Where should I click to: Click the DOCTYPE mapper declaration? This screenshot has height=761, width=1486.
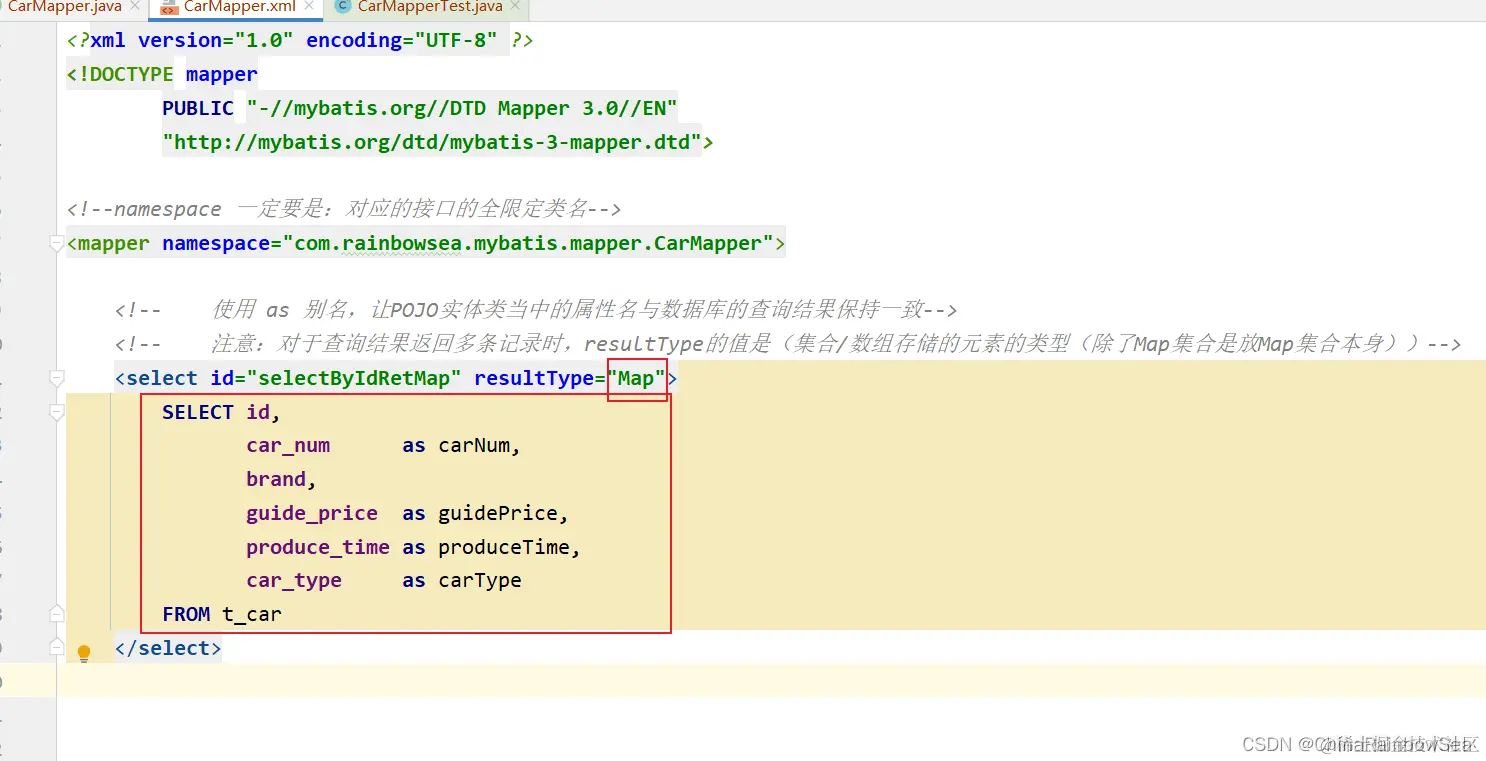pos(162,74)
